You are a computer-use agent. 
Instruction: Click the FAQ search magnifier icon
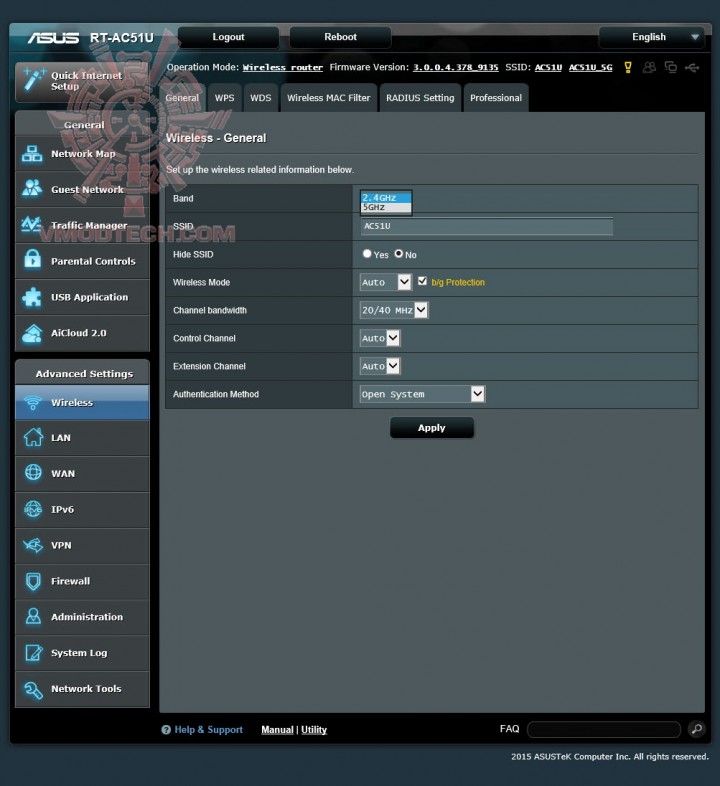[x=696, y=729]
